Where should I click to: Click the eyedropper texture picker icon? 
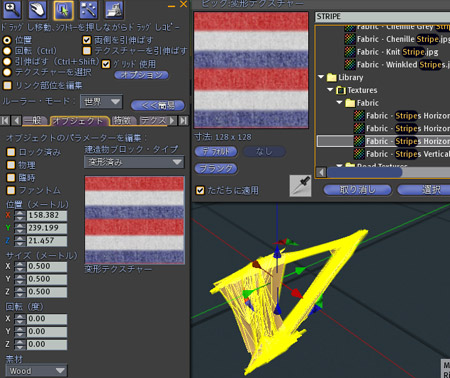point(300,185)
